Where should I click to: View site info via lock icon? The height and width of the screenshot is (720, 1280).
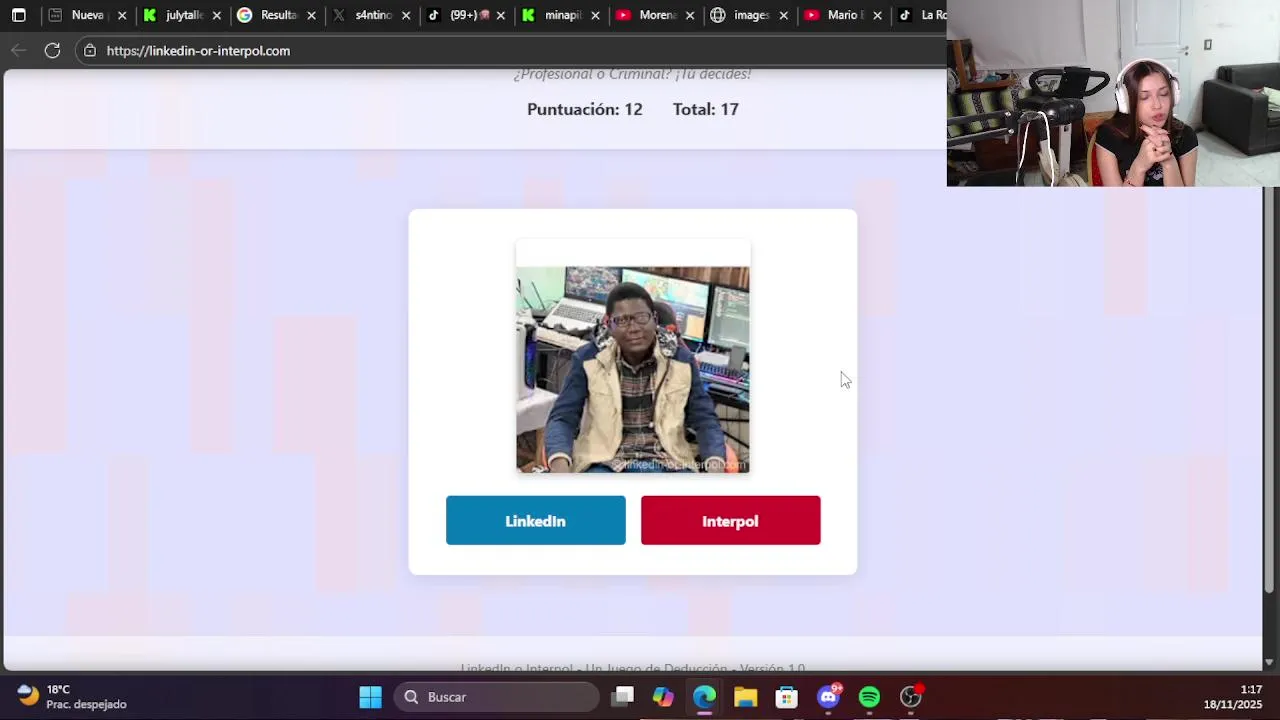point(90,51)
